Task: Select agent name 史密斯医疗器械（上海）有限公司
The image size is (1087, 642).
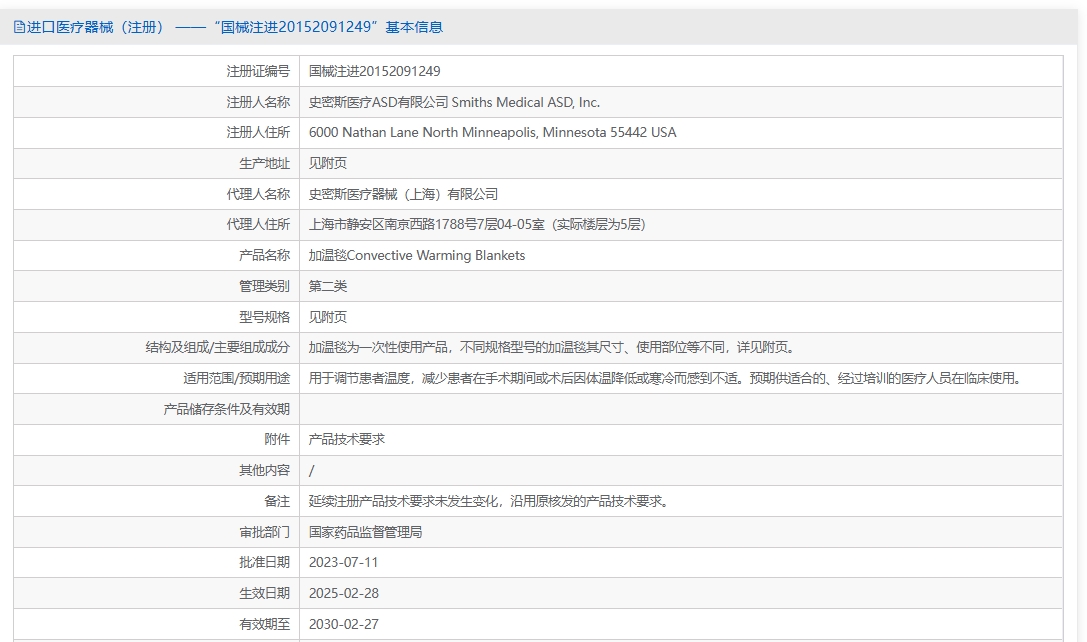Action: pyautogui.click(x=403, y=194)
